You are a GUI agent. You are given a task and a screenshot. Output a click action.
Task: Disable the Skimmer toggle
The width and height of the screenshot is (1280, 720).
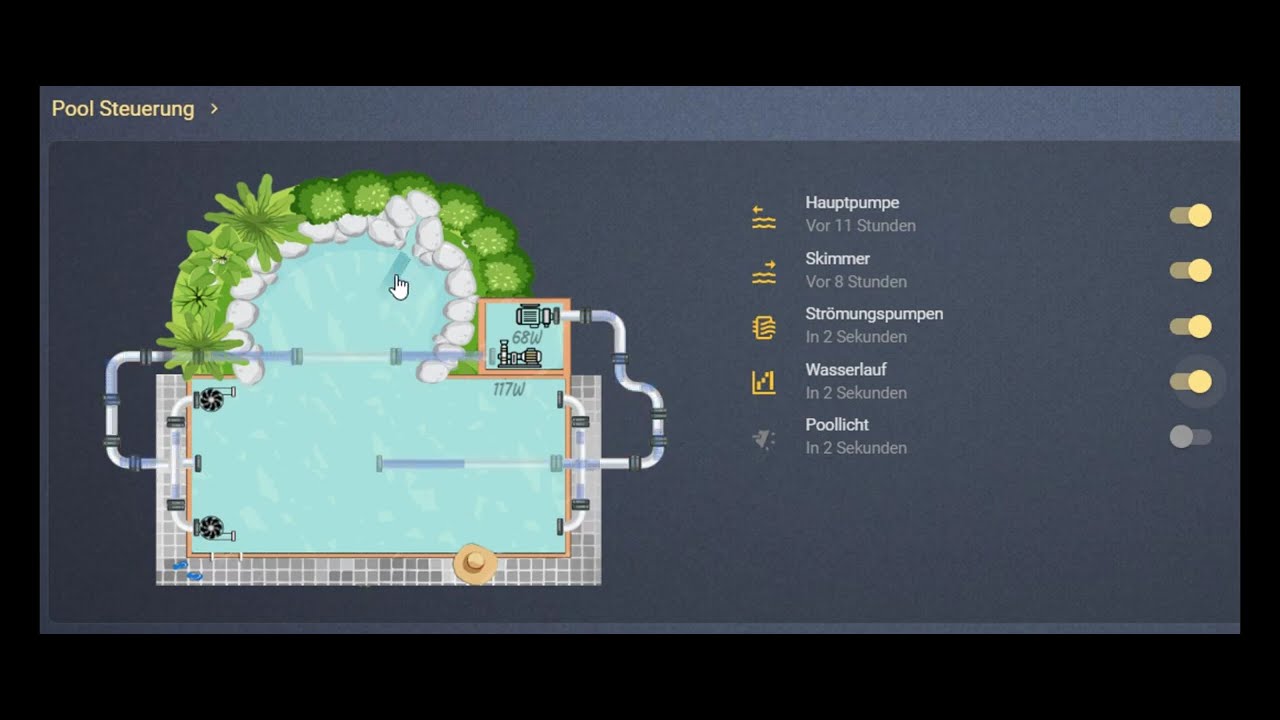click(1190, 271)
